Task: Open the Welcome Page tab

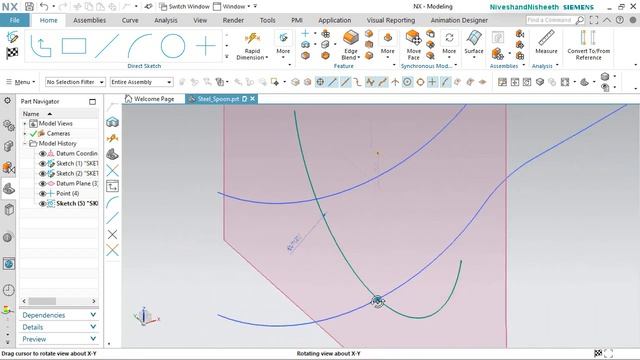Action: [x=150, y=99]
